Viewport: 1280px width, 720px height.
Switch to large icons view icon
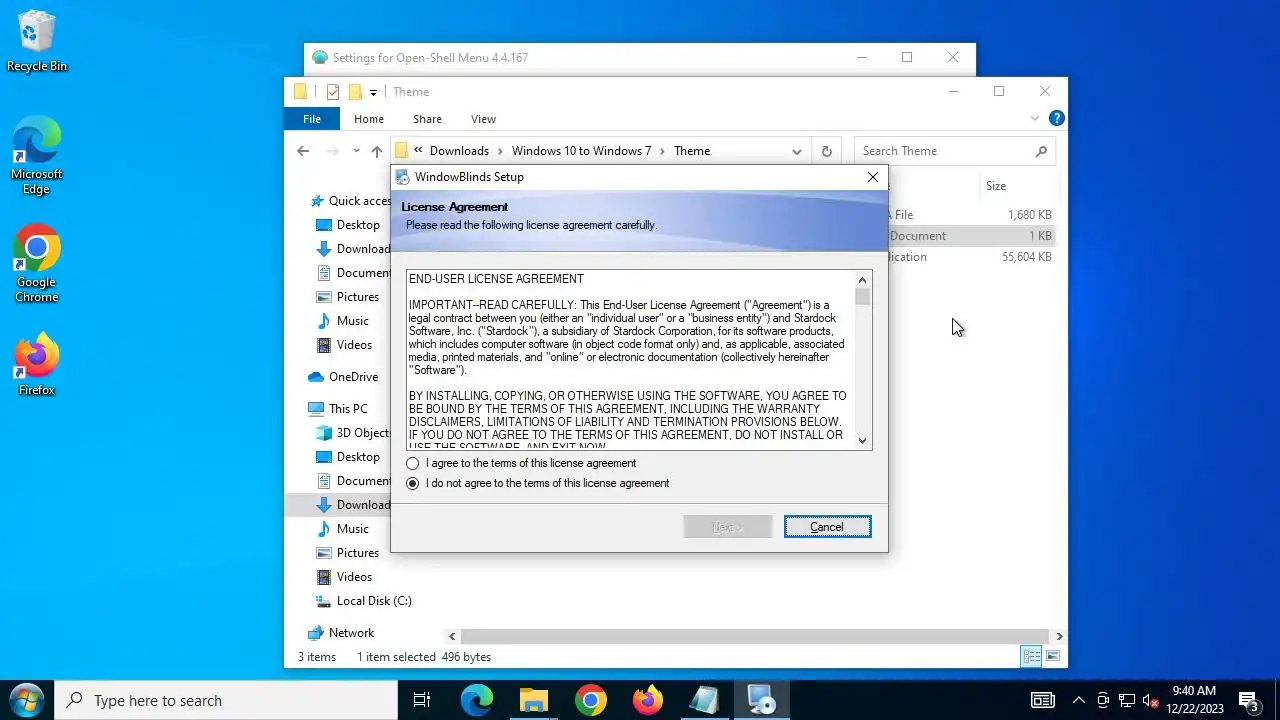(x=1053, y=657)
